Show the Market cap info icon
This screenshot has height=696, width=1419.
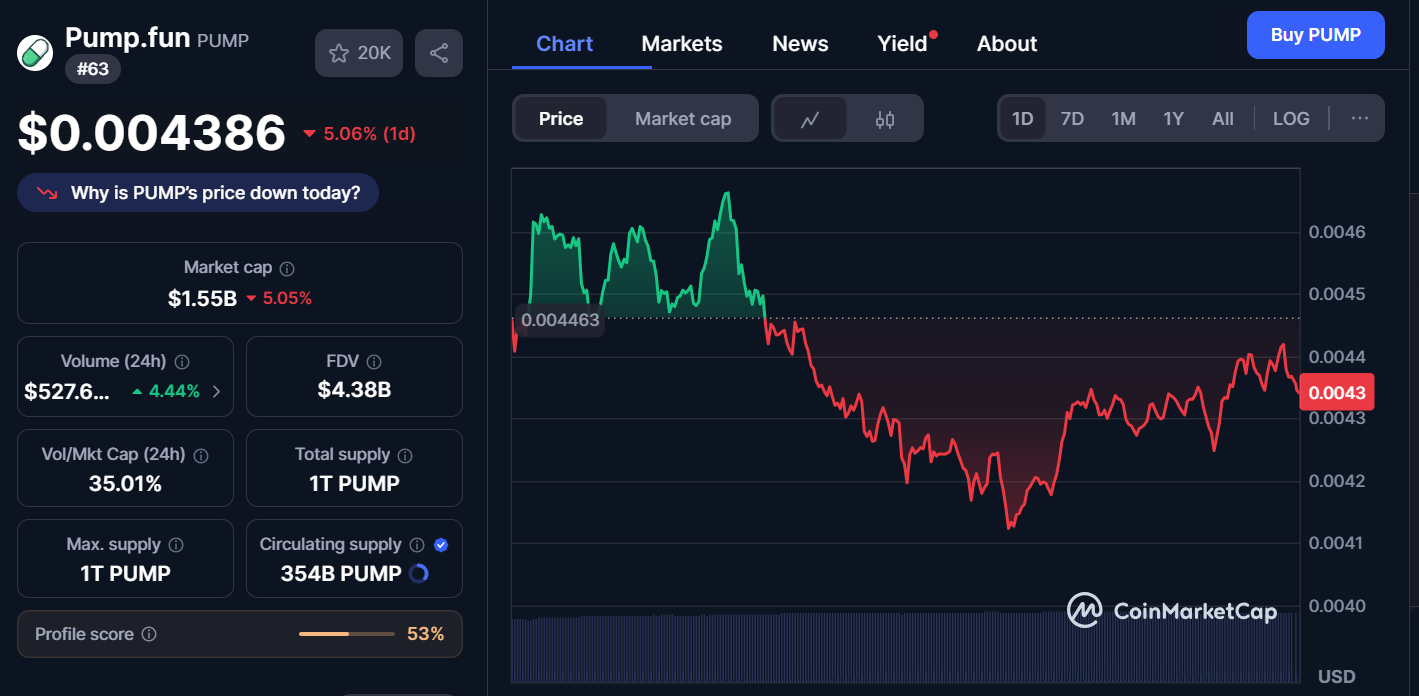(x=287, y=268)
